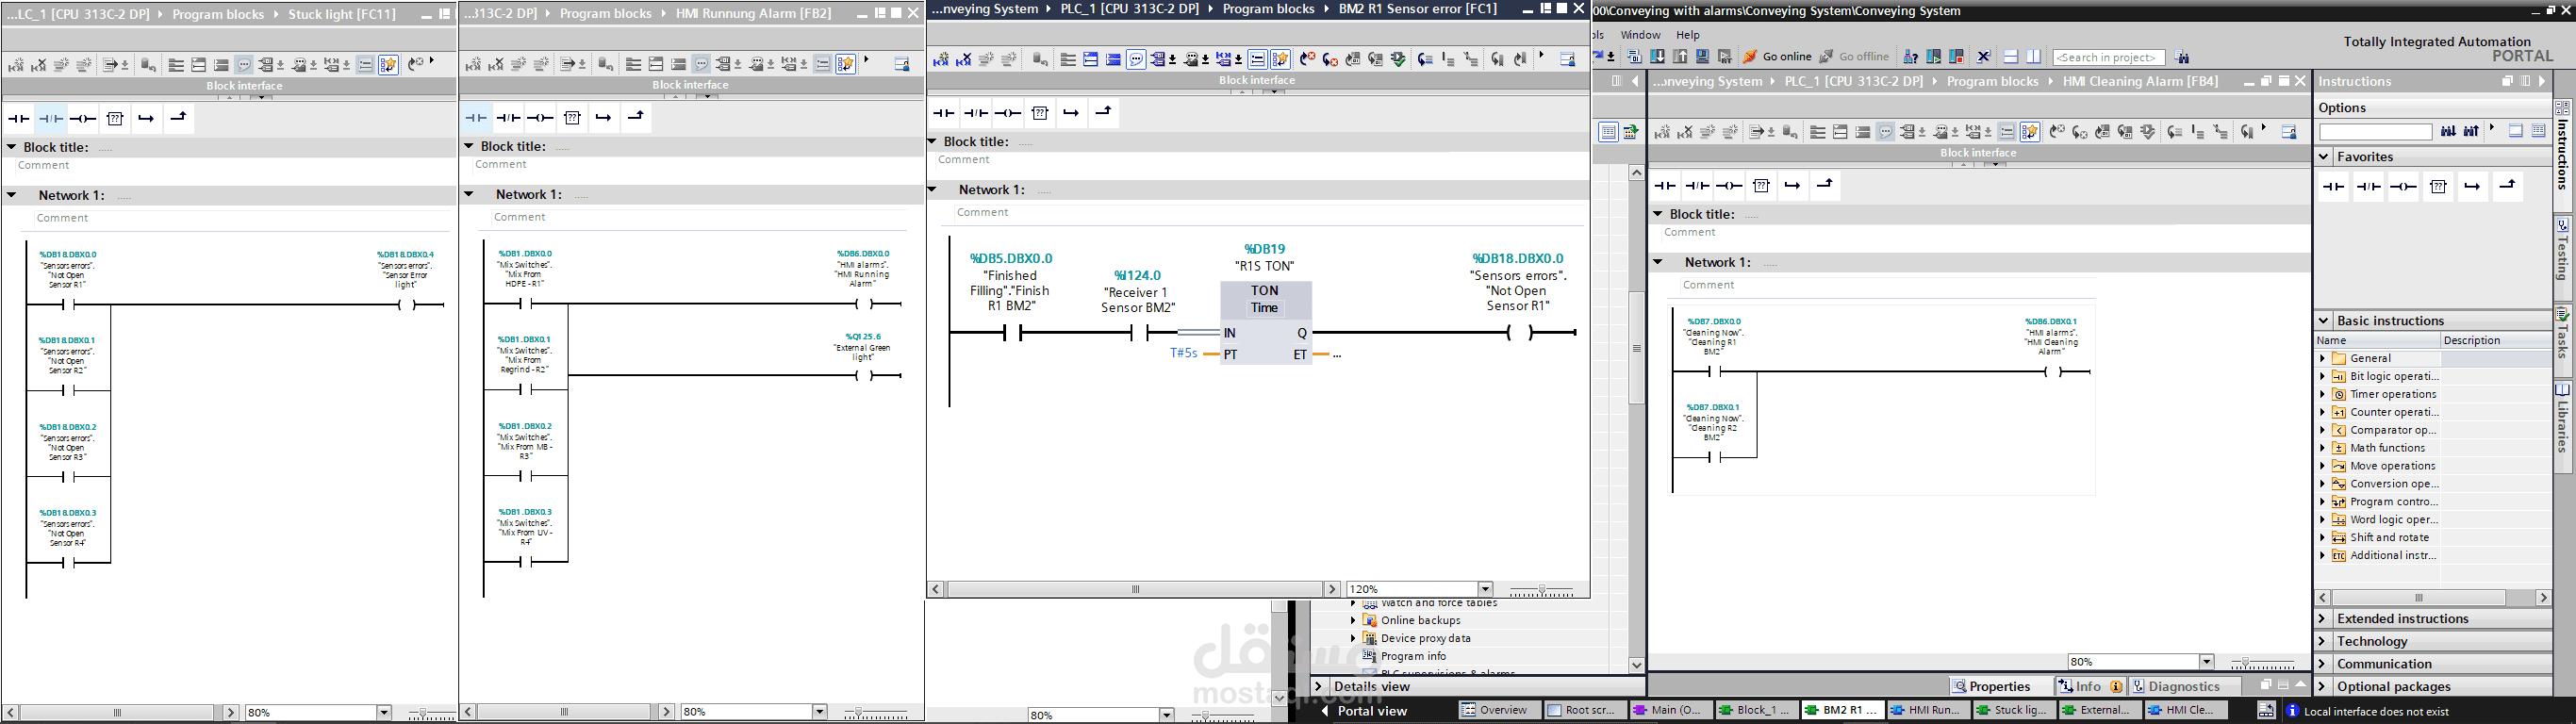The image size is (2576, 724).
Task: Expand the Math functions folder
Action: pos(2323,448)
